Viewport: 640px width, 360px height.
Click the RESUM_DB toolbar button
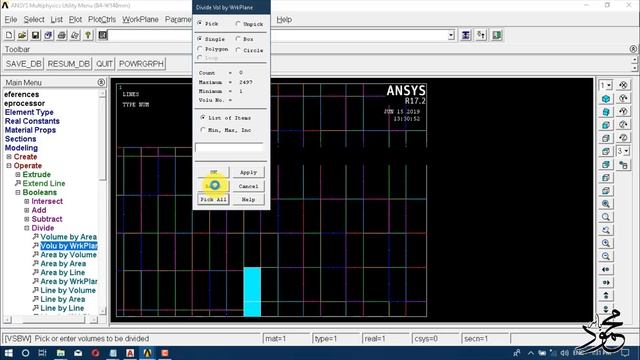(69, 64)
